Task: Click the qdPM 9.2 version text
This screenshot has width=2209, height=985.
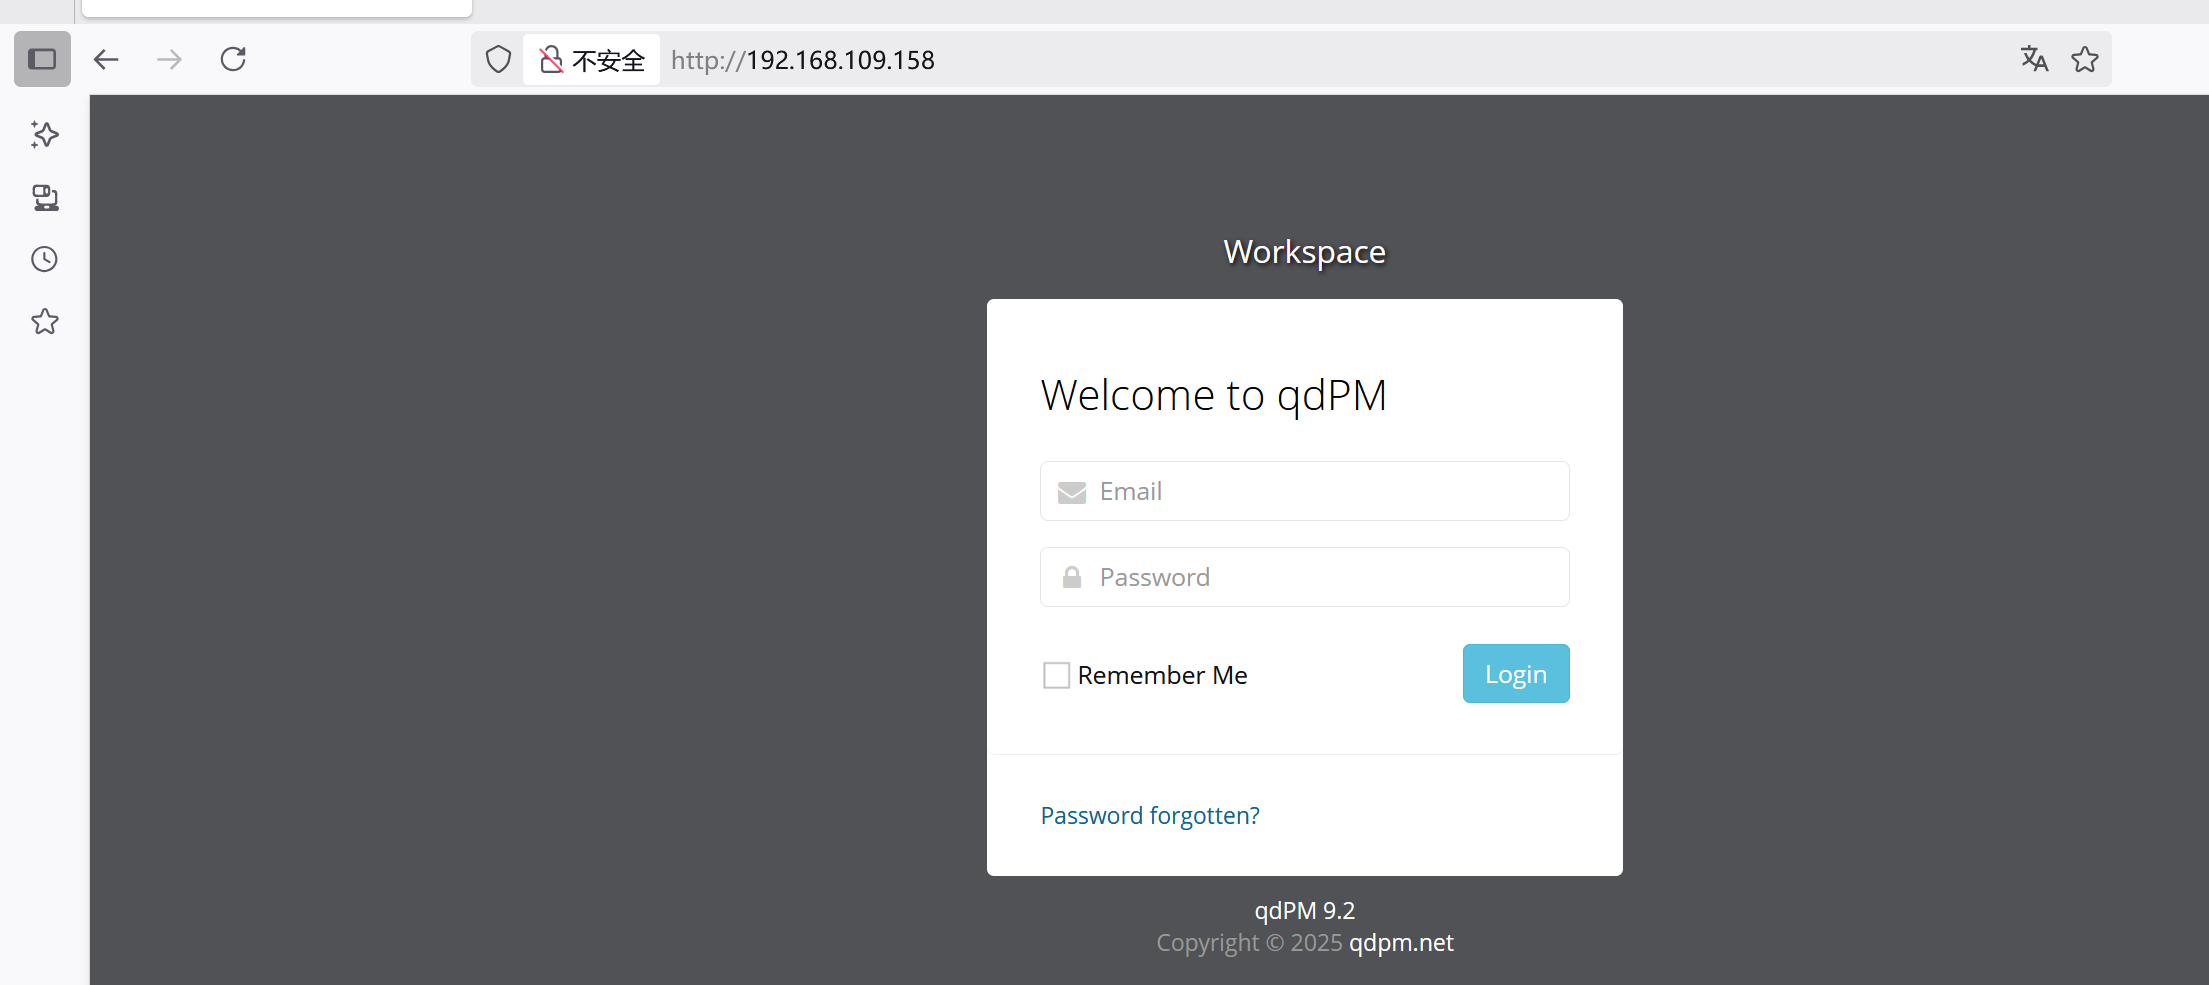Action: coord(1305,911)
